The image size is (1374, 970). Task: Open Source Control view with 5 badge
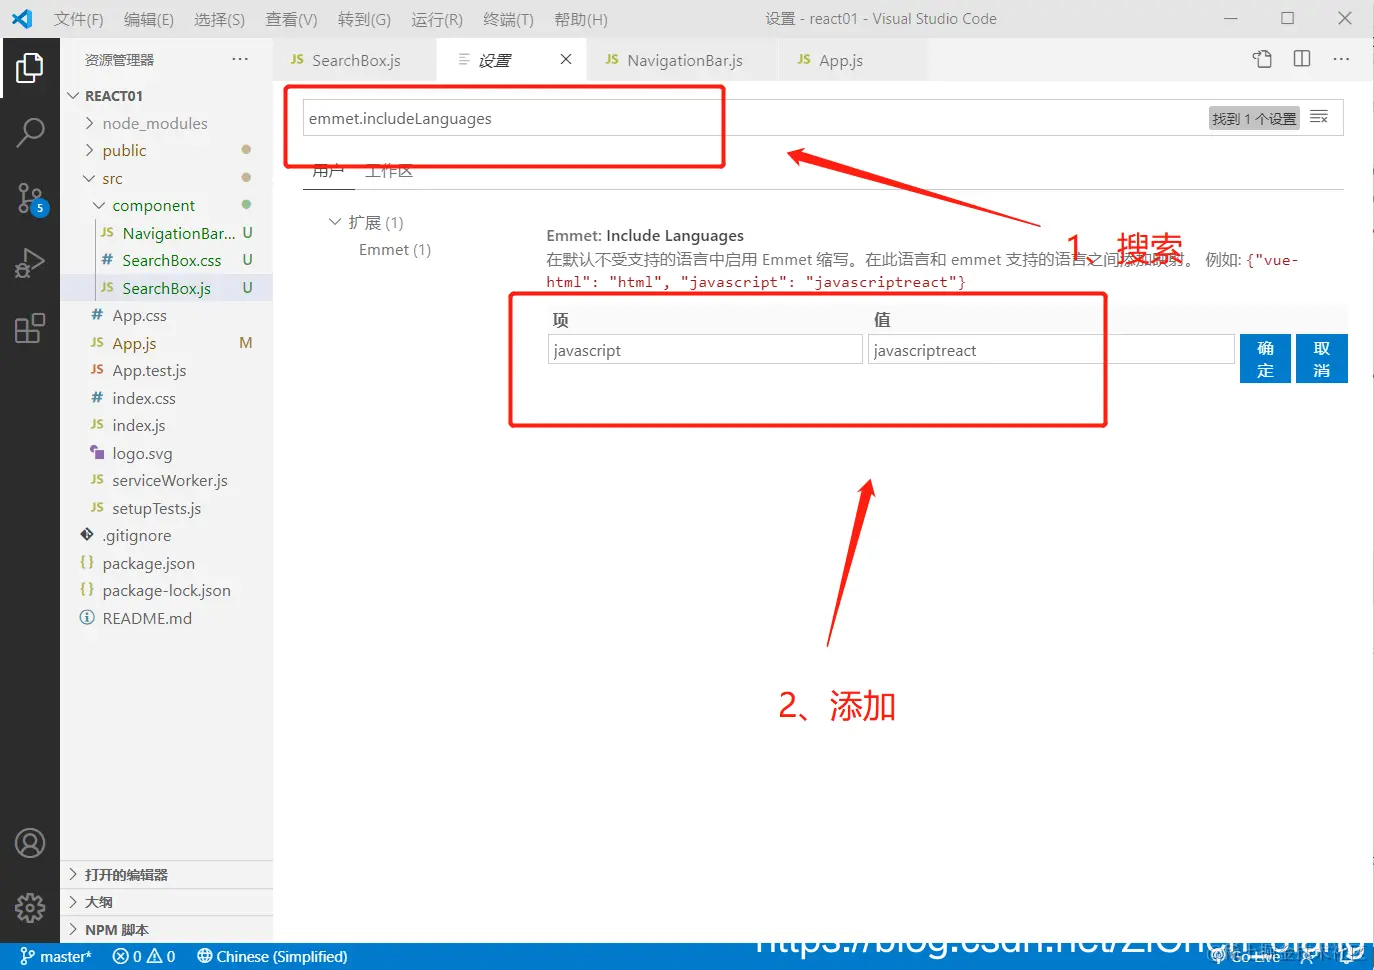[30, 199]
